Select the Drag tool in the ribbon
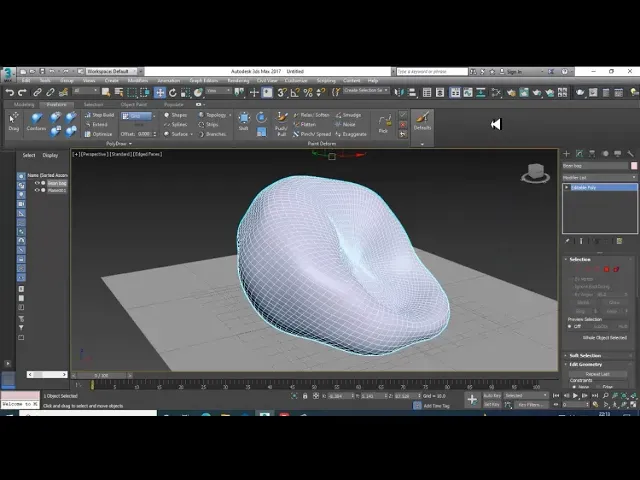Image resolution: width=640 pixels, height=480 pixels. [x=13, y=121]
